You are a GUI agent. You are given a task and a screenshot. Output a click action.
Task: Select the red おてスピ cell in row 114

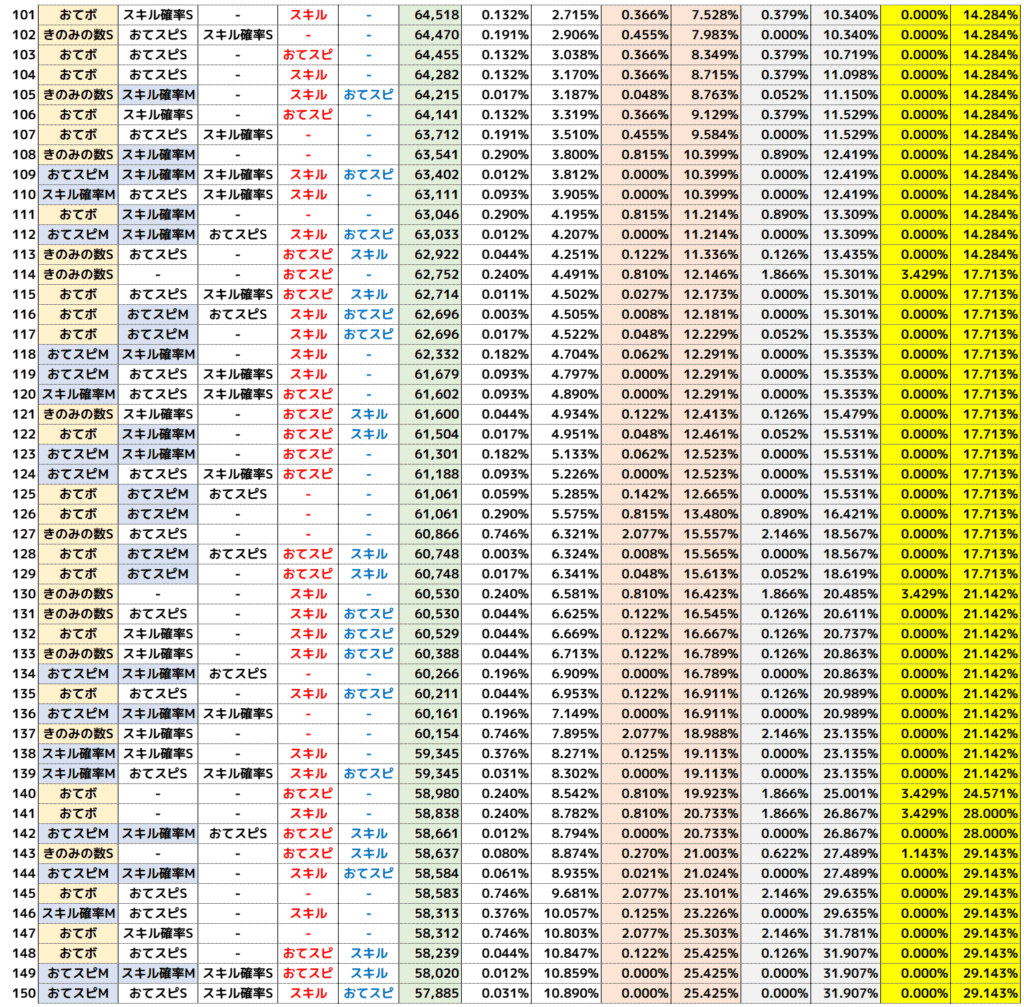click(x=308, y=274)
